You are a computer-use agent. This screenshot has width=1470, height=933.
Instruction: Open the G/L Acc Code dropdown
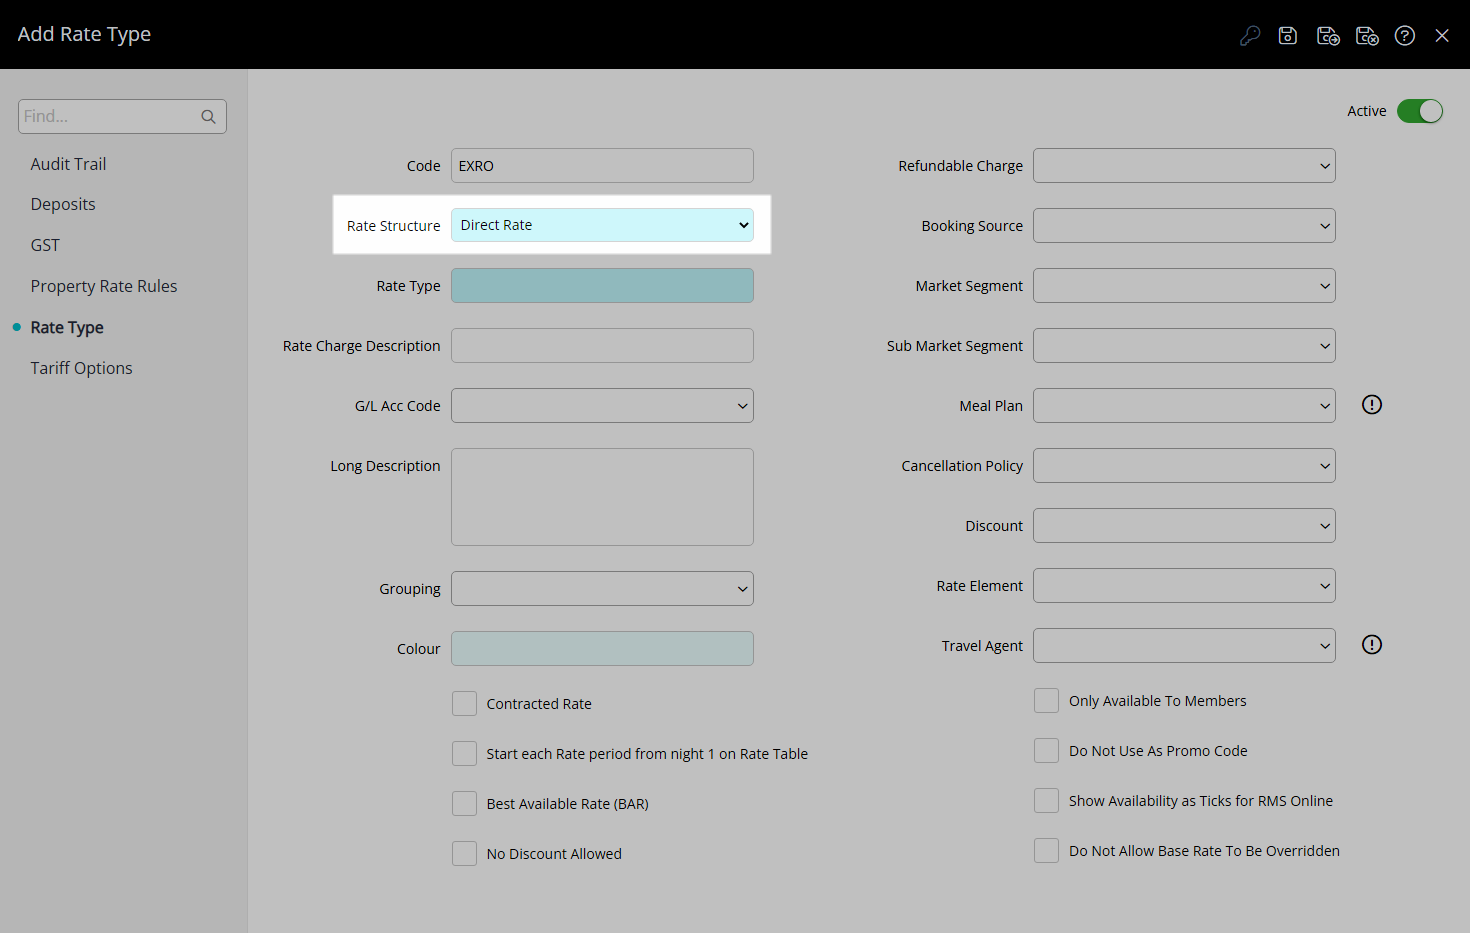coord(602,406)
